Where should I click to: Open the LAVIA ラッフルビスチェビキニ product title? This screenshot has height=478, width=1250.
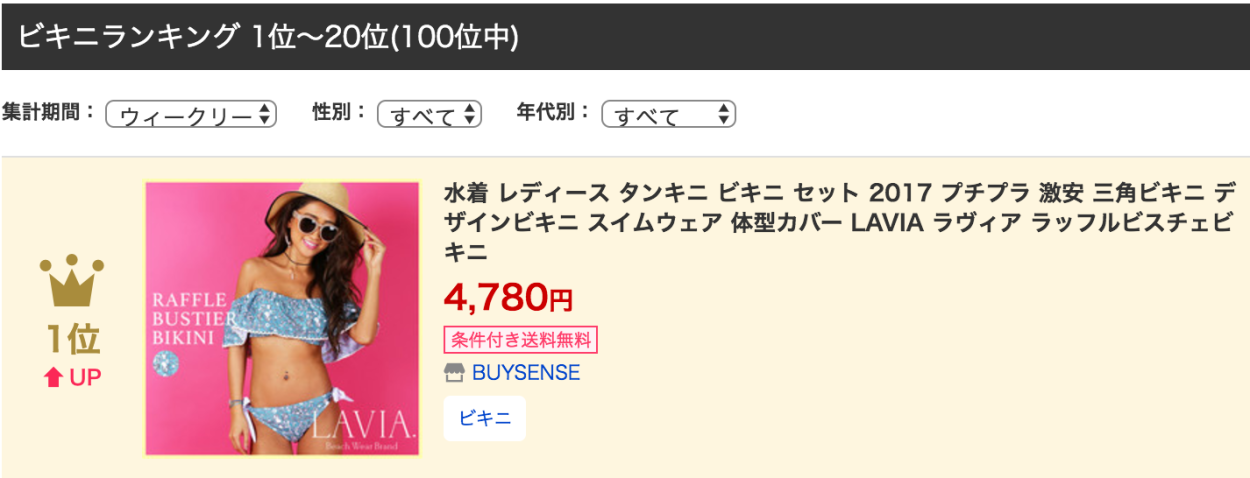(x=838, y=220)
